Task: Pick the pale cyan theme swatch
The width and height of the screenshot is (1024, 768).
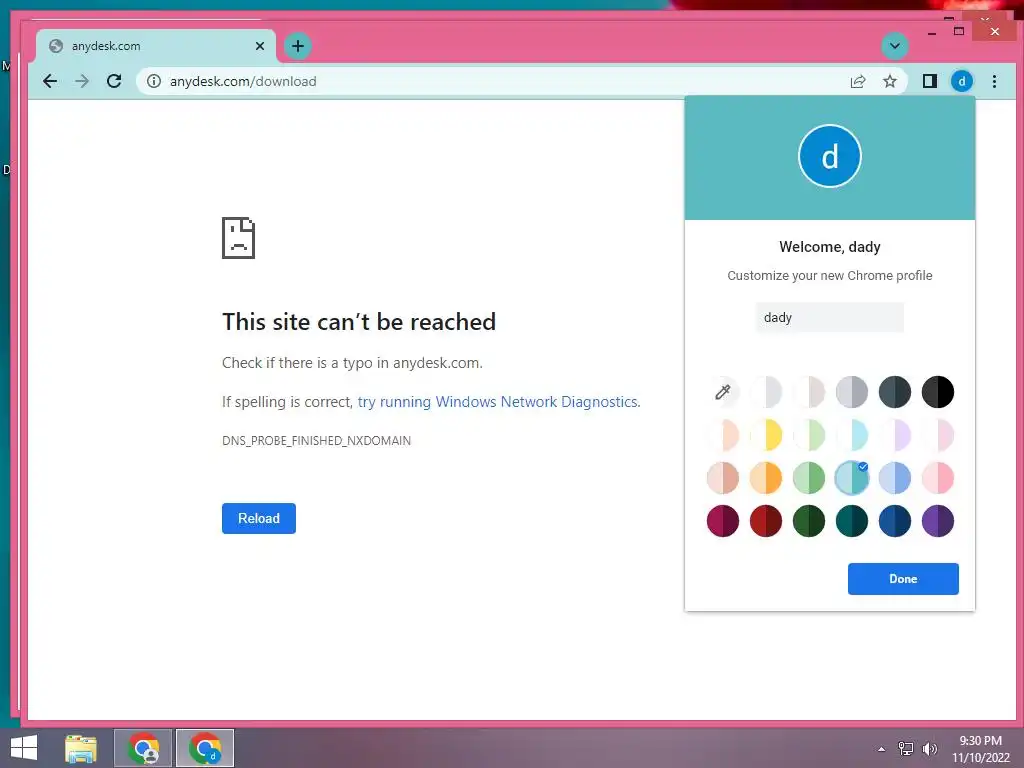Action: [x=852, y=435]
